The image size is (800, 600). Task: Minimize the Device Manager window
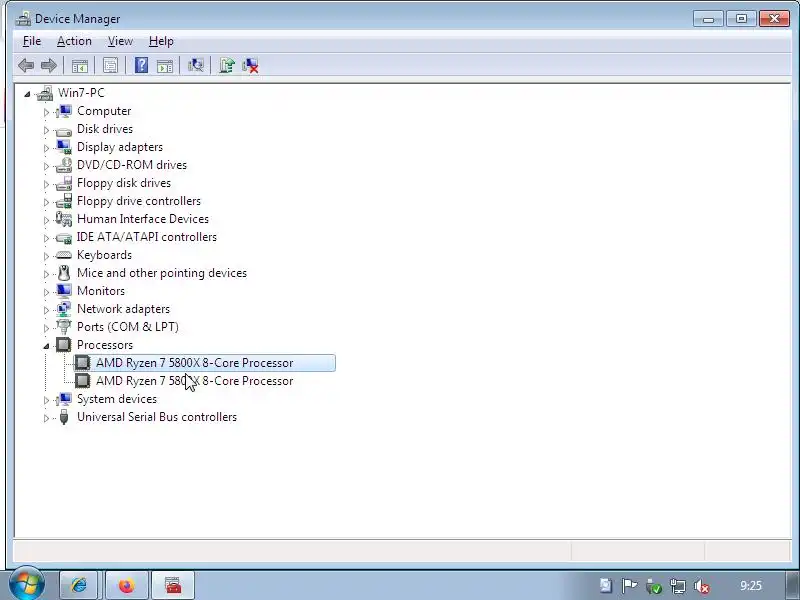click(708, 19)
